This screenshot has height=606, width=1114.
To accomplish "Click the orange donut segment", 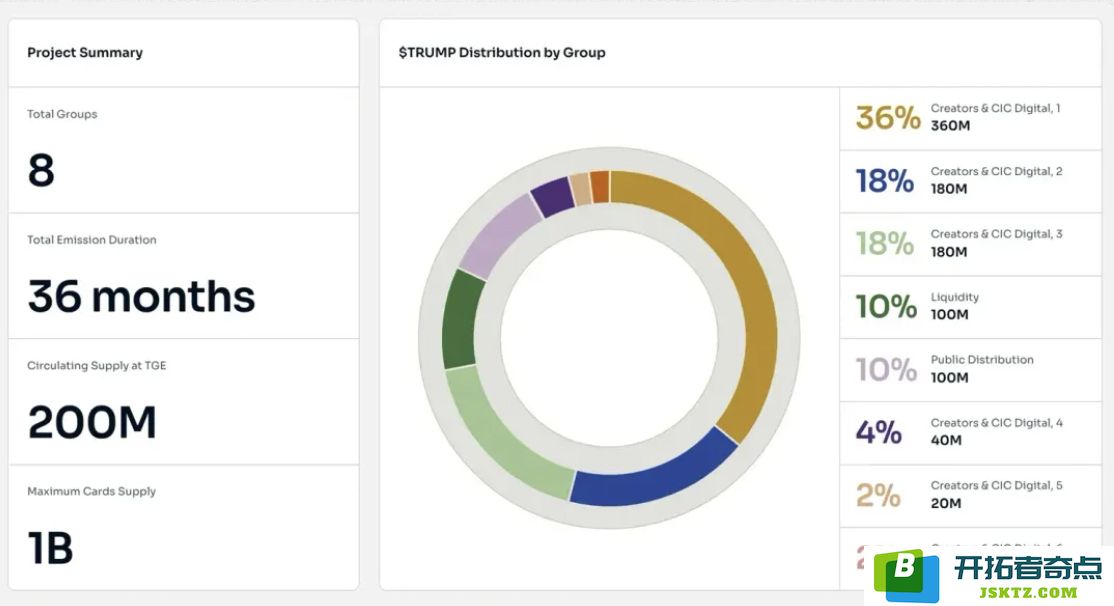I will click(x=600, y=187).
